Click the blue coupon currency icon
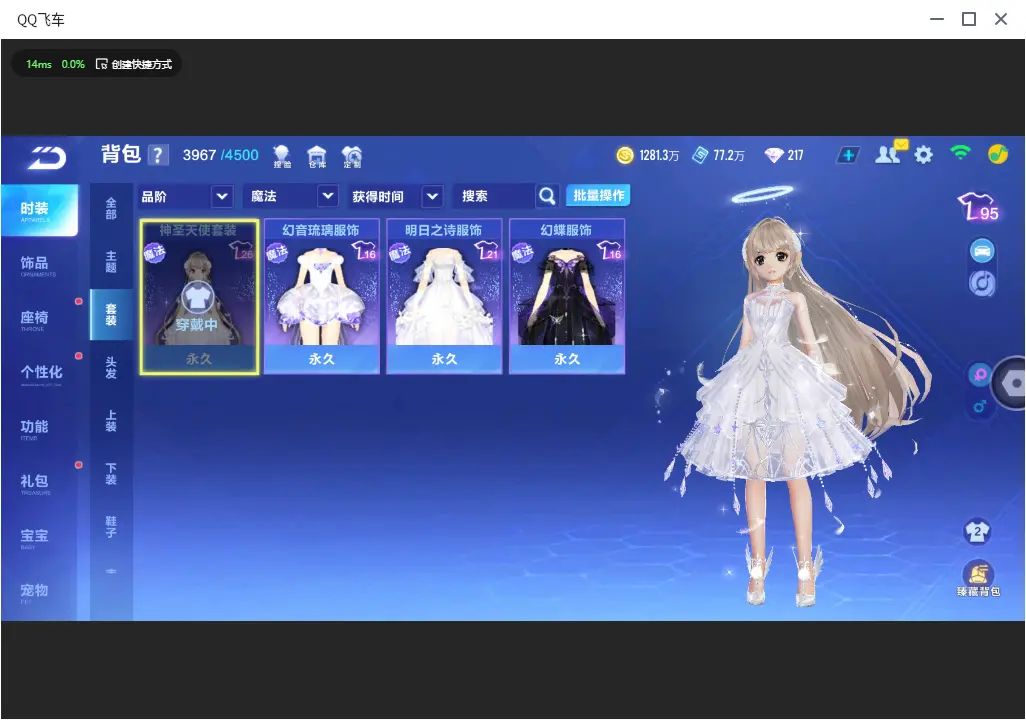This screenshot has height=720, width=1026. 700,155
